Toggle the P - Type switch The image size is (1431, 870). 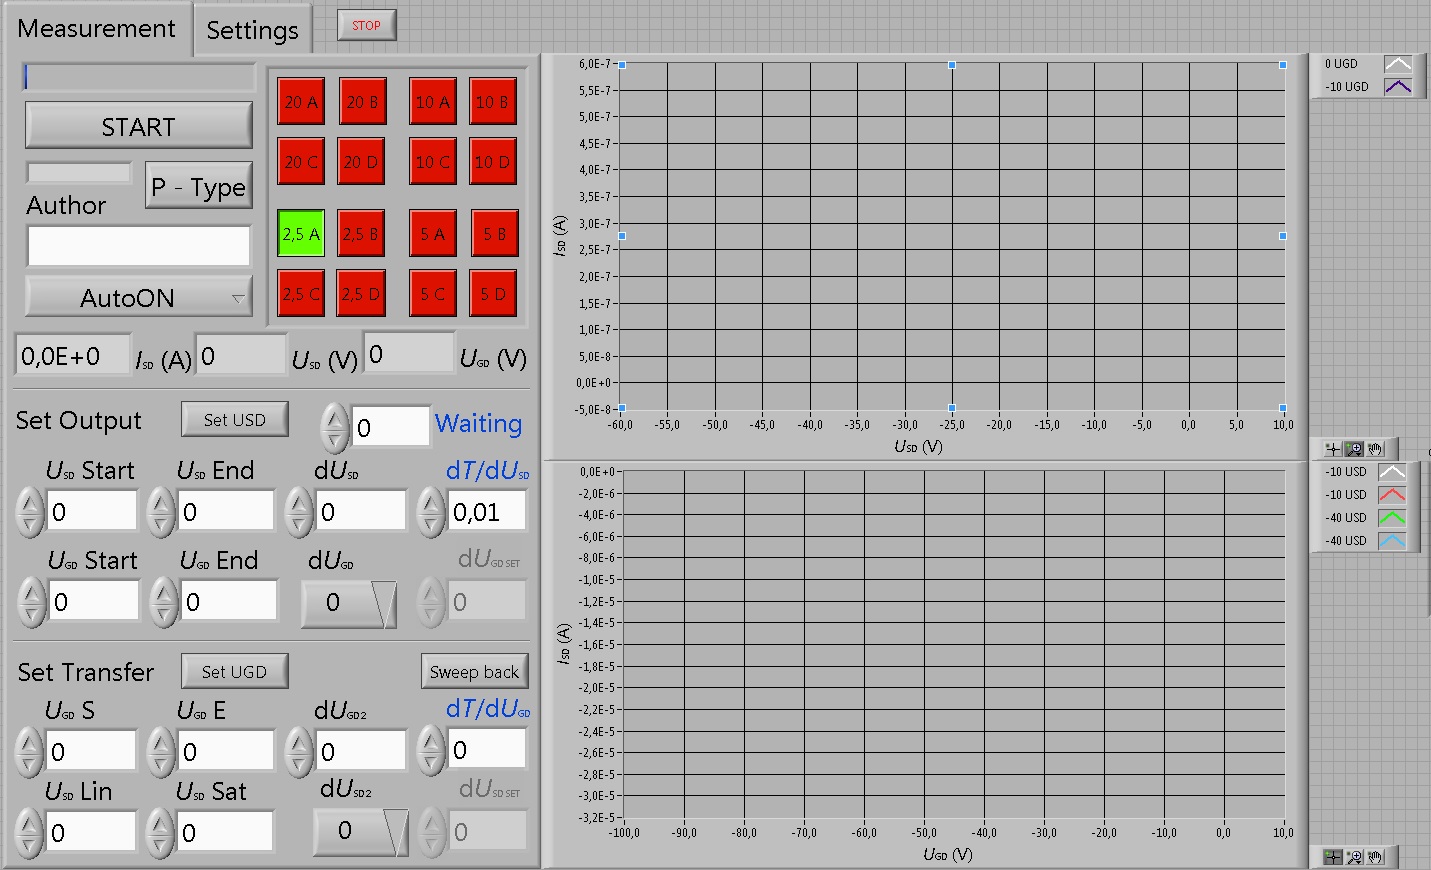pyautogui.click(x=198, y=187)
